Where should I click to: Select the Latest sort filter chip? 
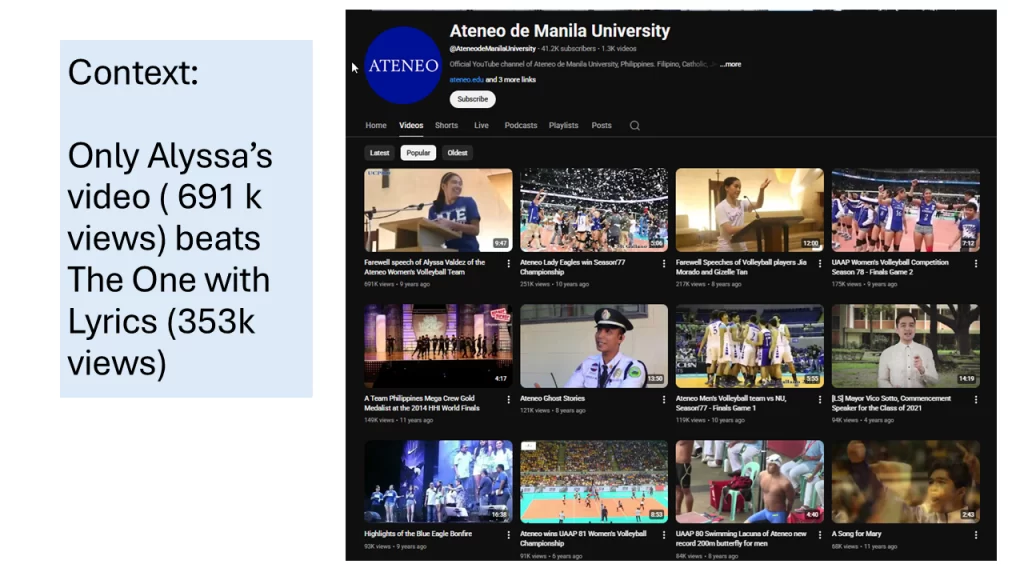pyautogui.click(x=379, y=153)
